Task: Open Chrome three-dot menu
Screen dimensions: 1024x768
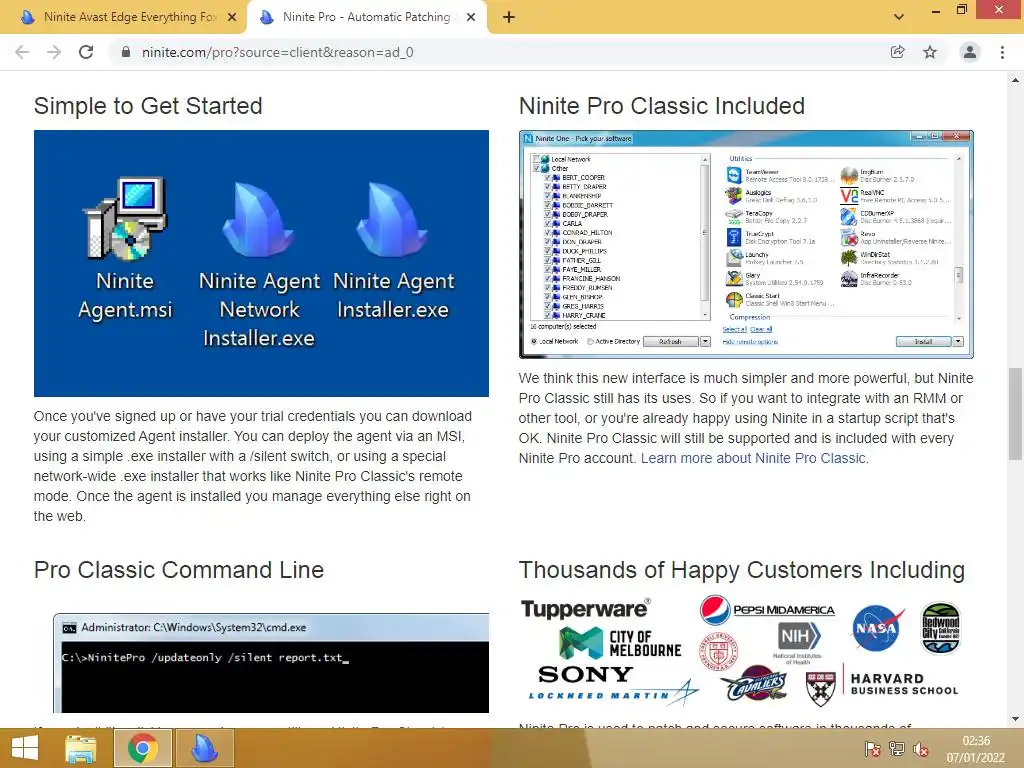Action: (x=1002, y=52)
